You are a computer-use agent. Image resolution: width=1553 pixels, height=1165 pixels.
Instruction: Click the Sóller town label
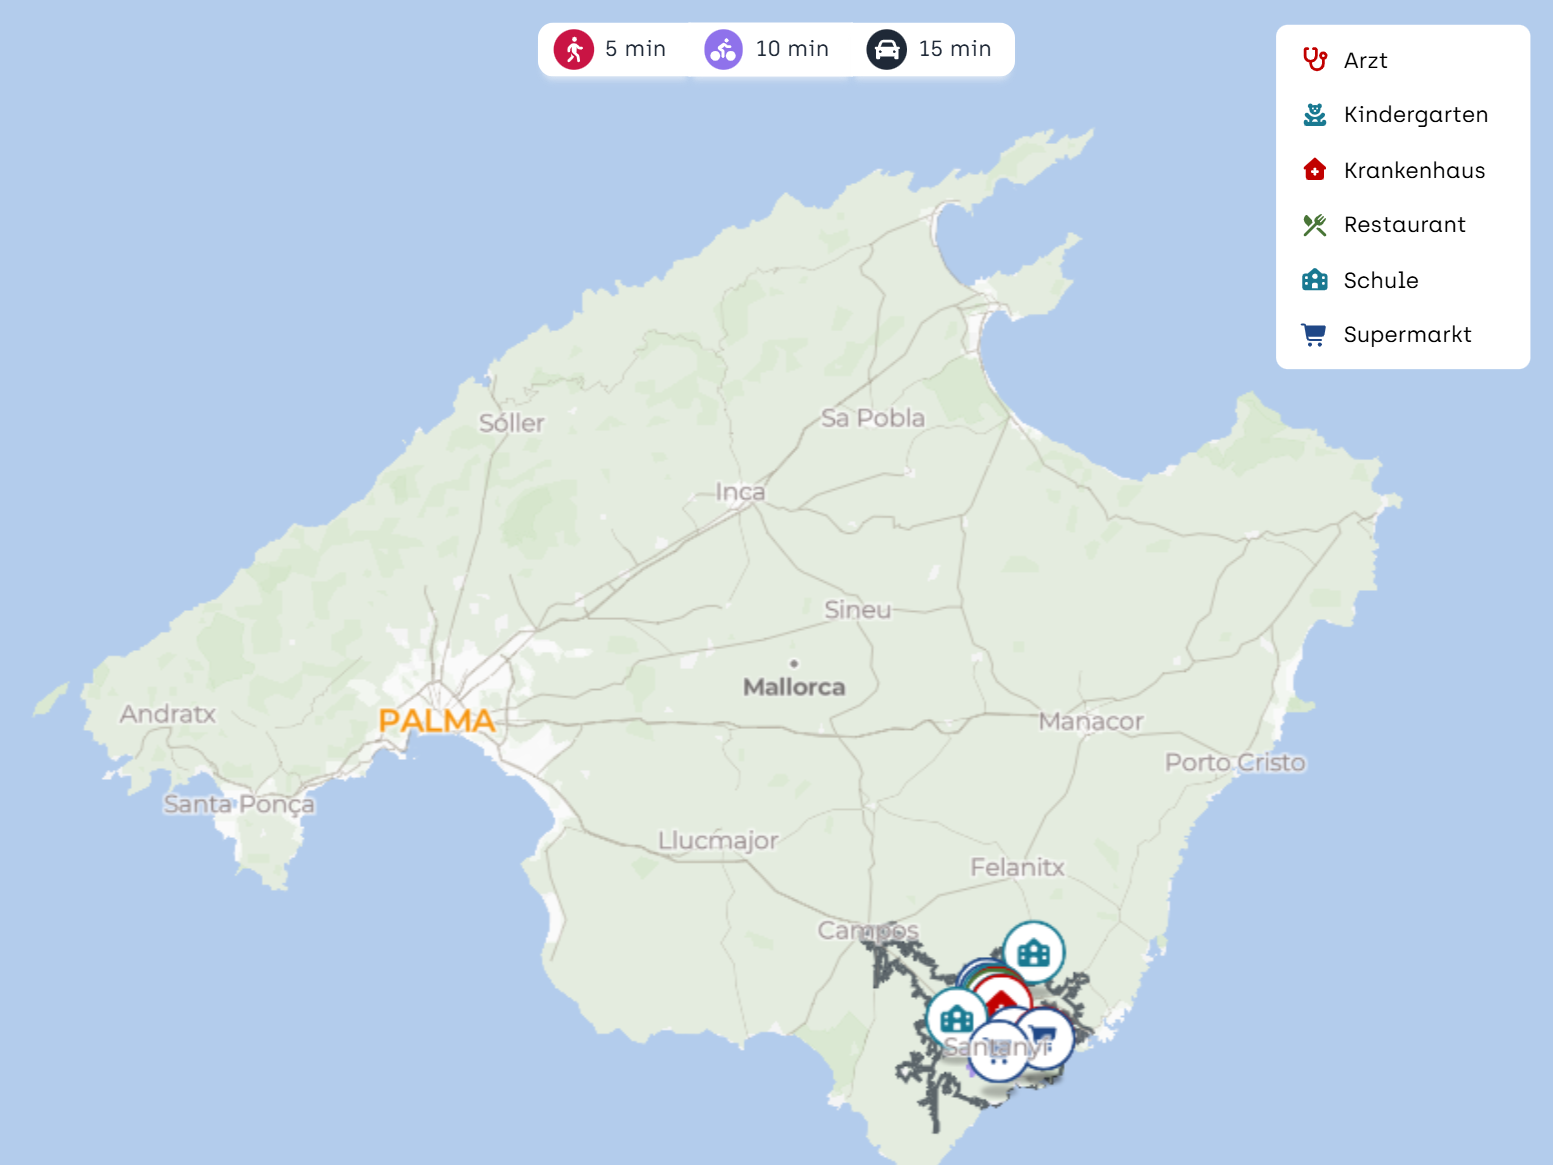click(x=511, y=423)
